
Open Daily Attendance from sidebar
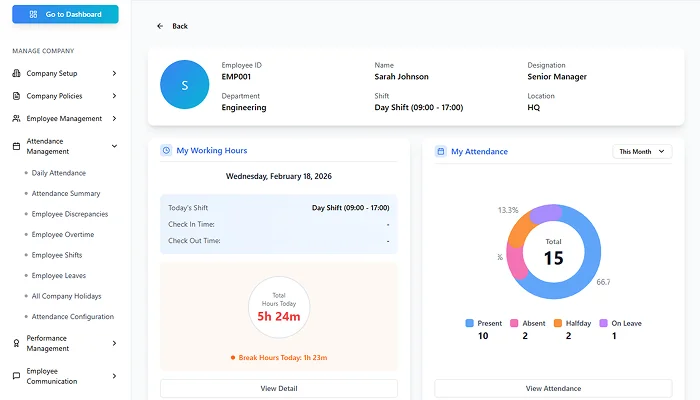tap(59, 173)
